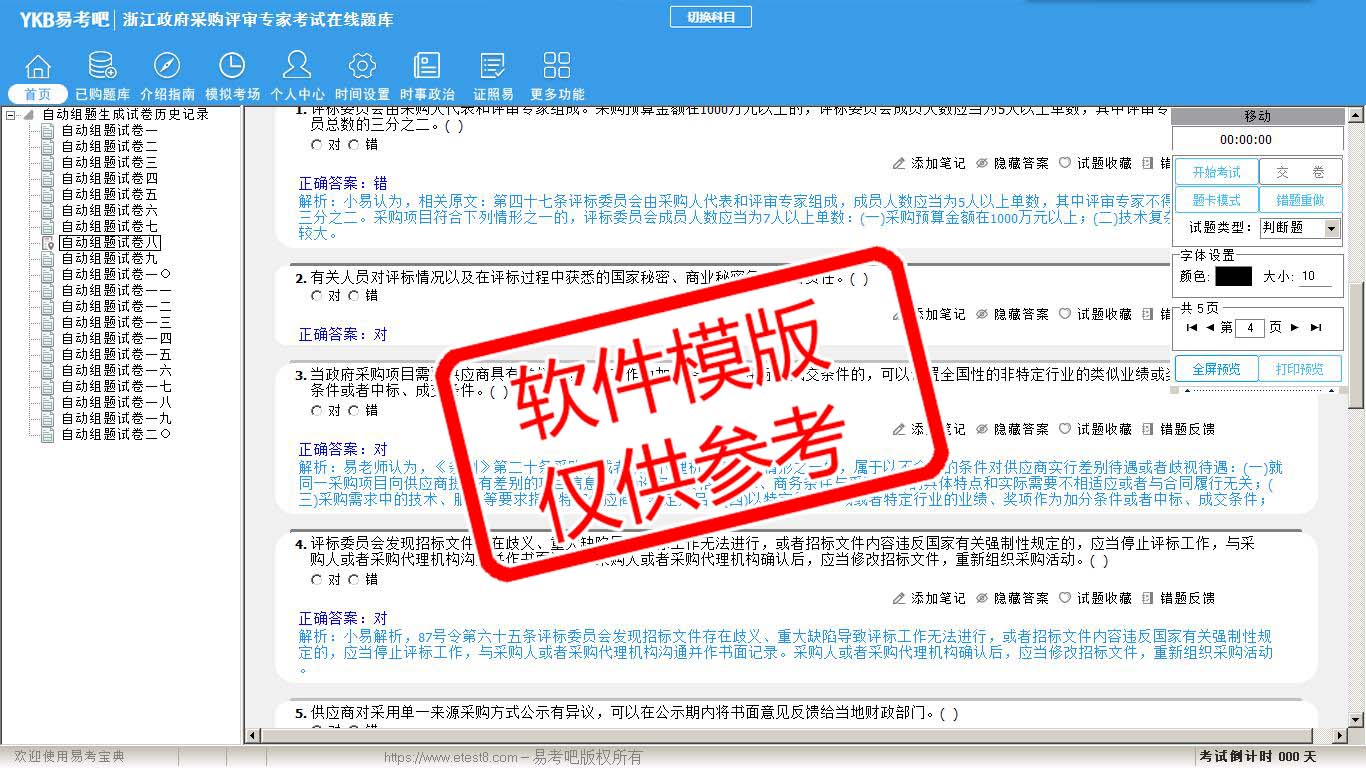Click the 开始考试 button
Screen dimensions: 1366x768
(x=1215, y=172)
